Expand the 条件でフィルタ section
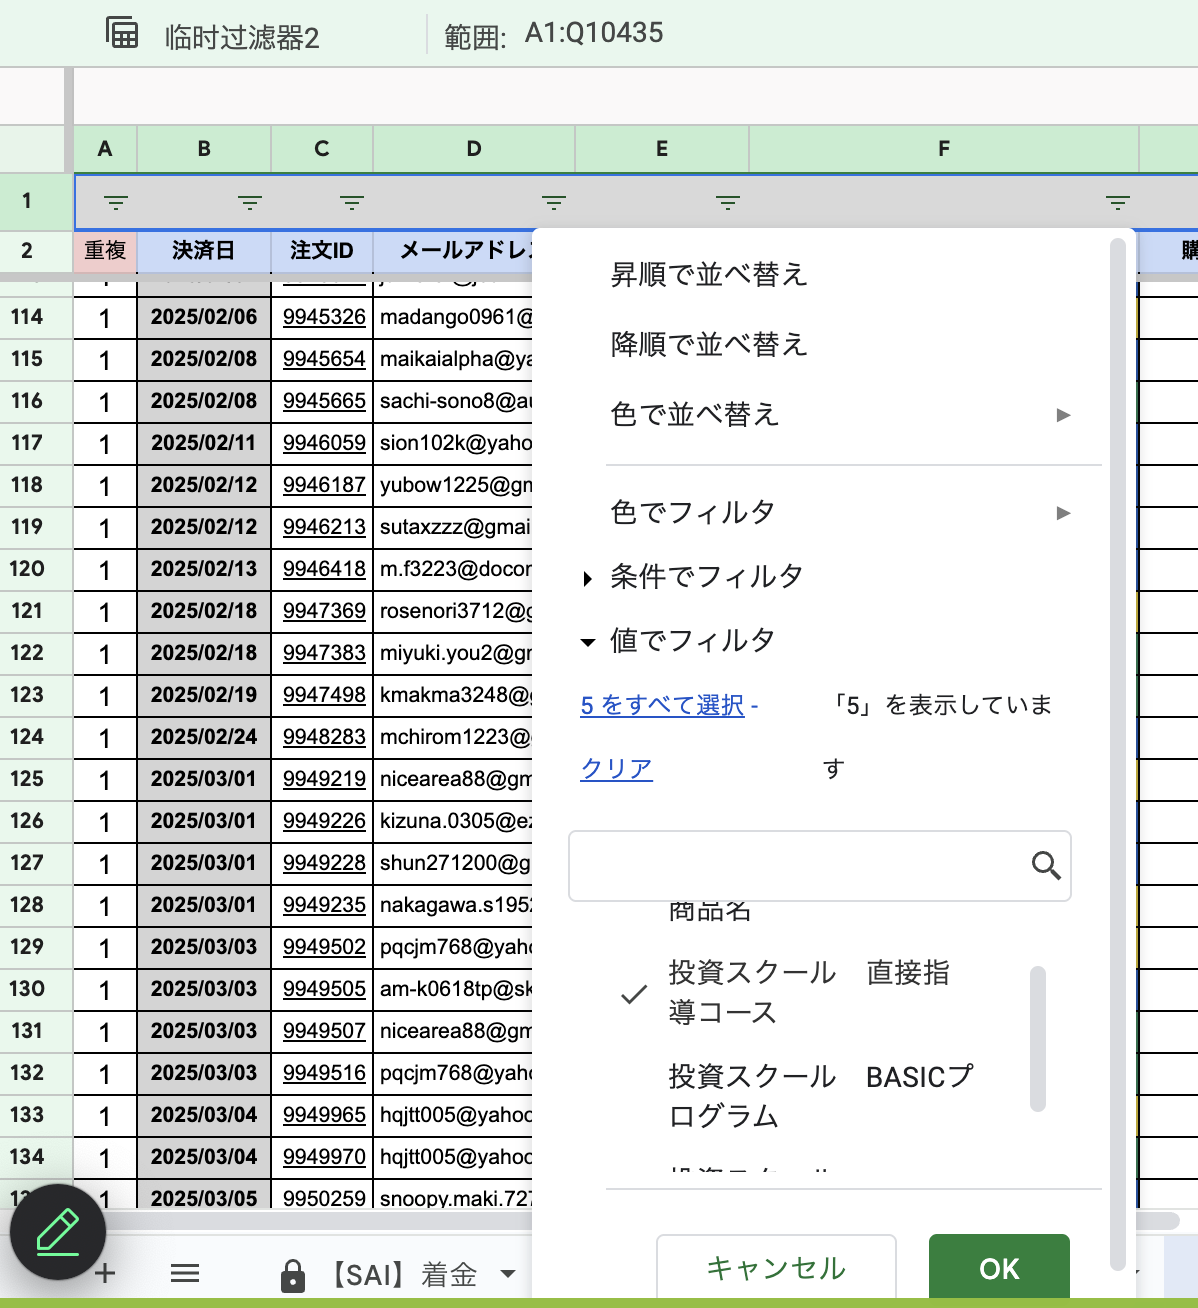The height and width of the screenshot is (1308, 1198). [586, 577]
